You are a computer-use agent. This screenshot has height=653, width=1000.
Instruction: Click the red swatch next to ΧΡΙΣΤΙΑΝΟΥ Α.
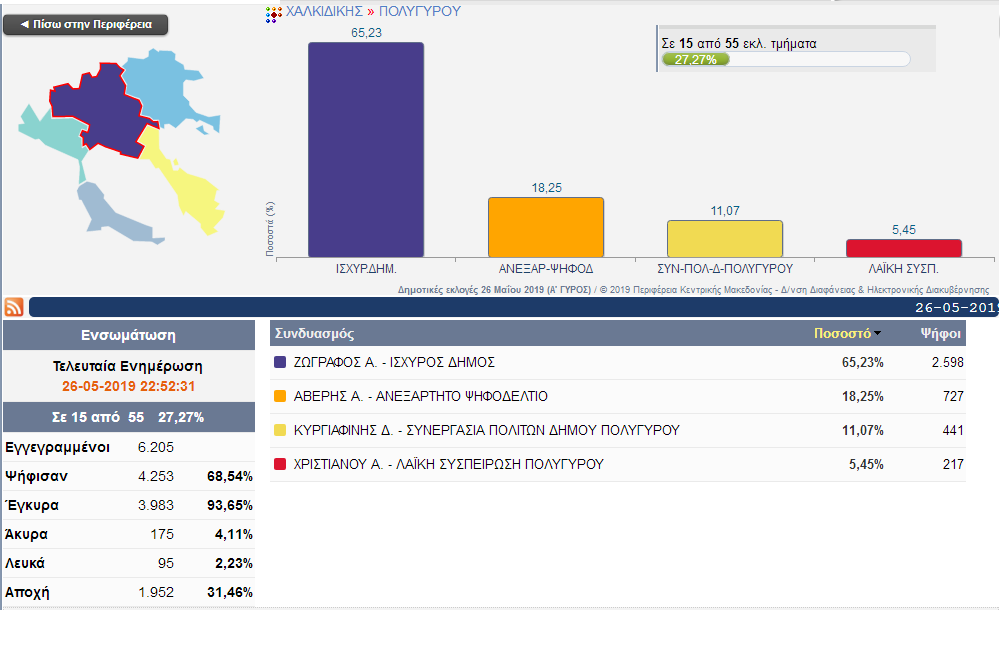pos(280,465)
